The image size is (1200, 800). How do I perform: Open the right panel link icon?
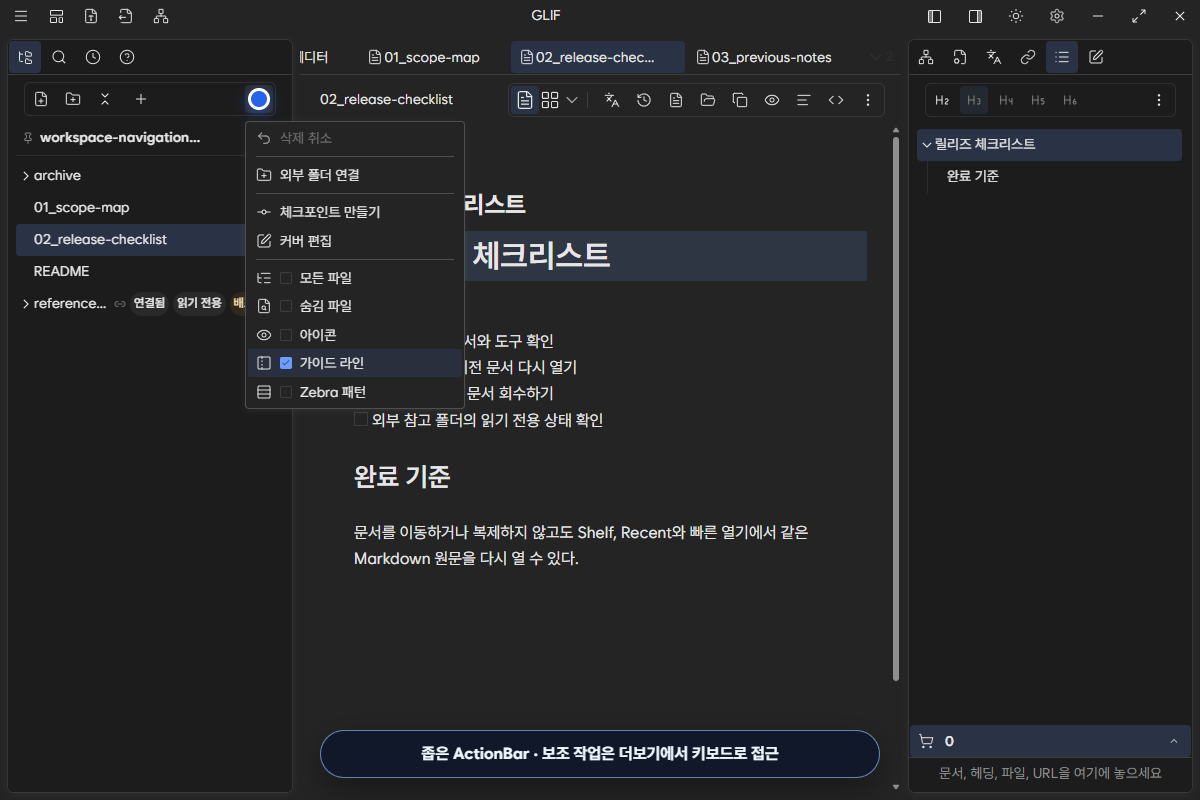1028,57
